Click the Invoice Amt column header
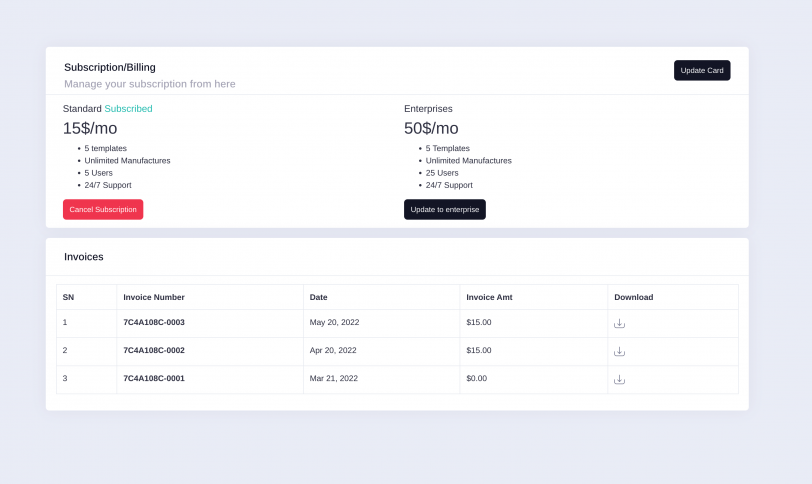 489,297
